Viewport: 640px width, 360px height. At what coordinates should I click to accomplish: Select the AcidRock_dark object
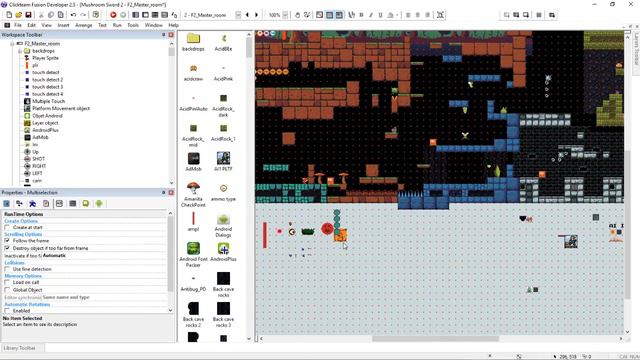(223, 105)
